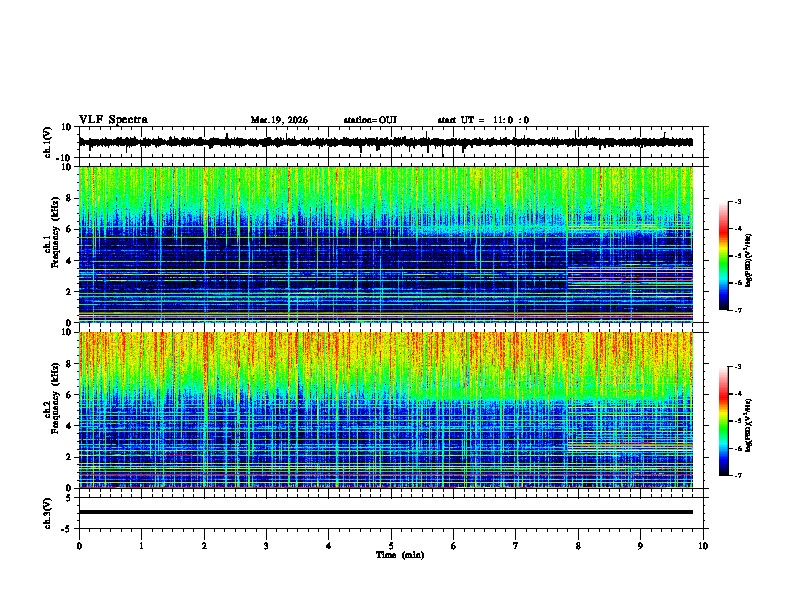
Task: Click the ch.1 voltage waveform trace
Action: pos(385,142)
